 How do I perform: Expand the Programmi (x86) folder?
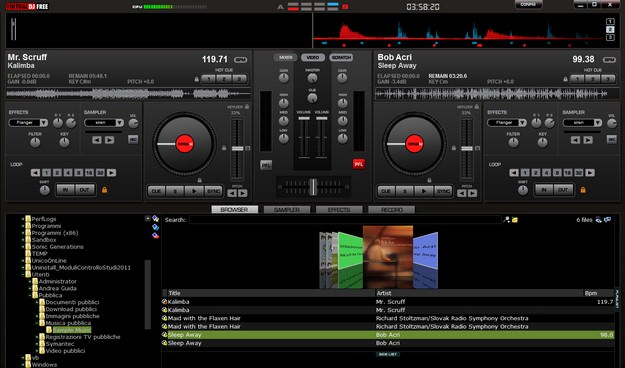23,233
